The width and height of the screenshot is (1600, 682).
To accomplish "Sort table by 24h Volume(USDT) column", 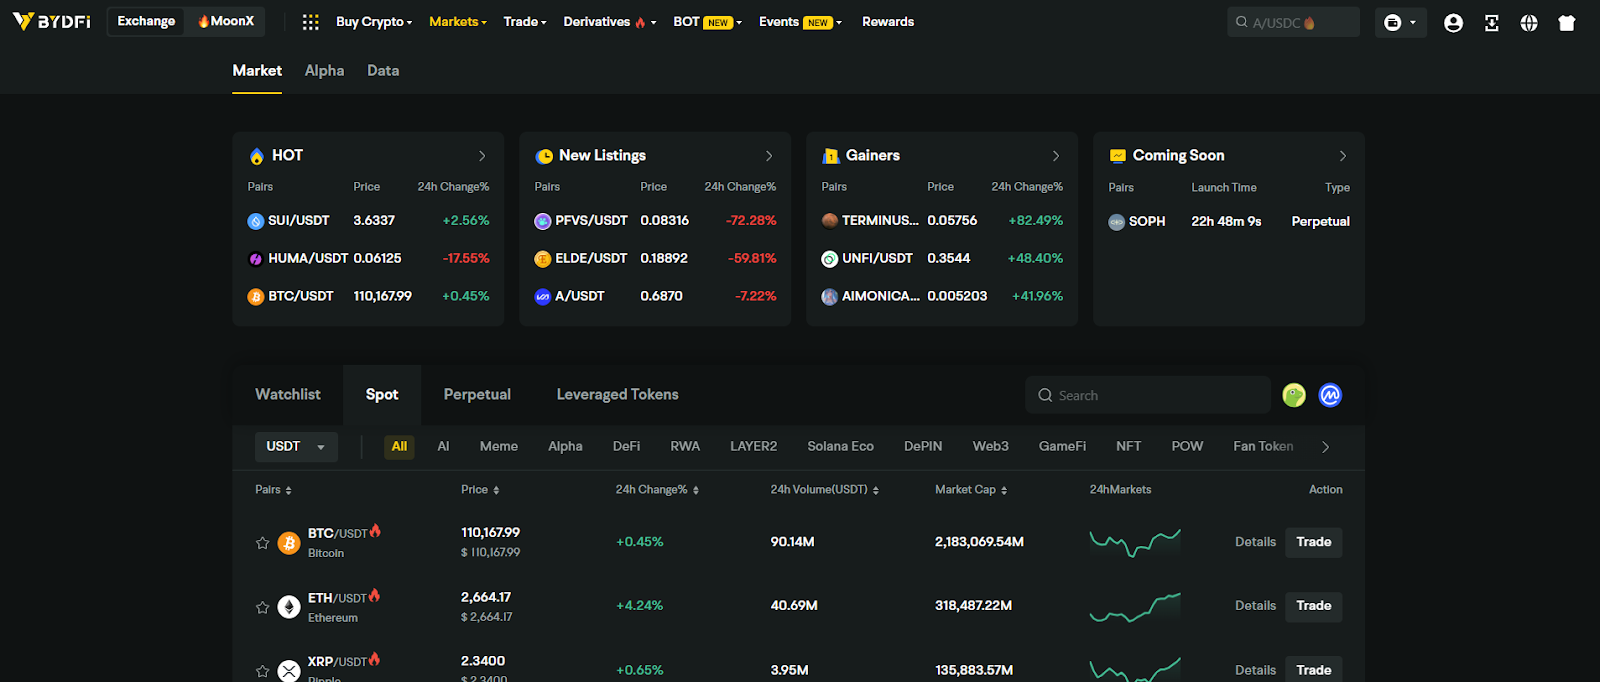I will [824, 490].
